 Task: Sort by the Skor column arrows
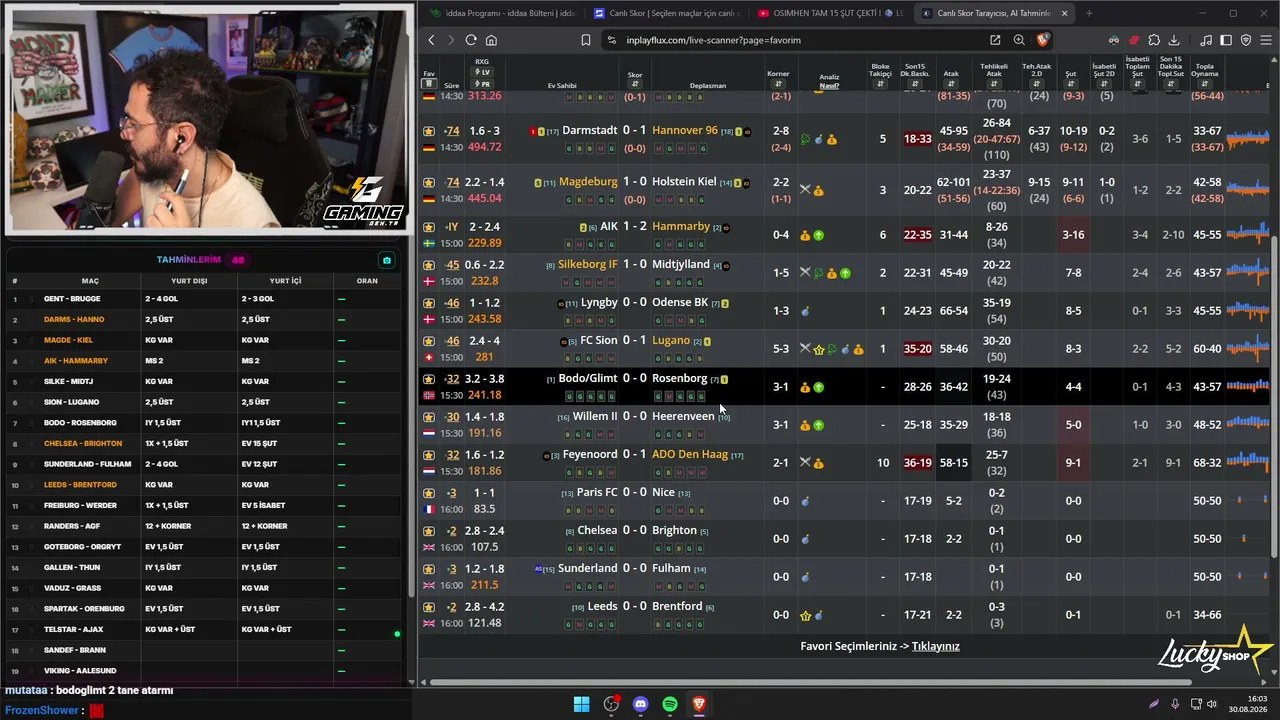point(635,84)
